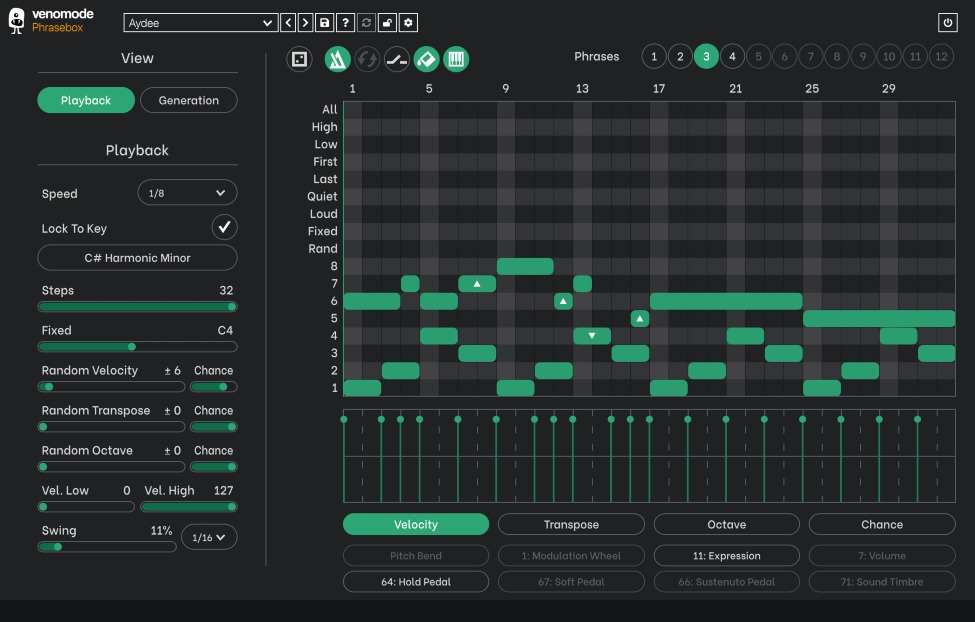Toggle the metronome icon
This screenshot has height=622, width=975.
click(x=337, y=60)
